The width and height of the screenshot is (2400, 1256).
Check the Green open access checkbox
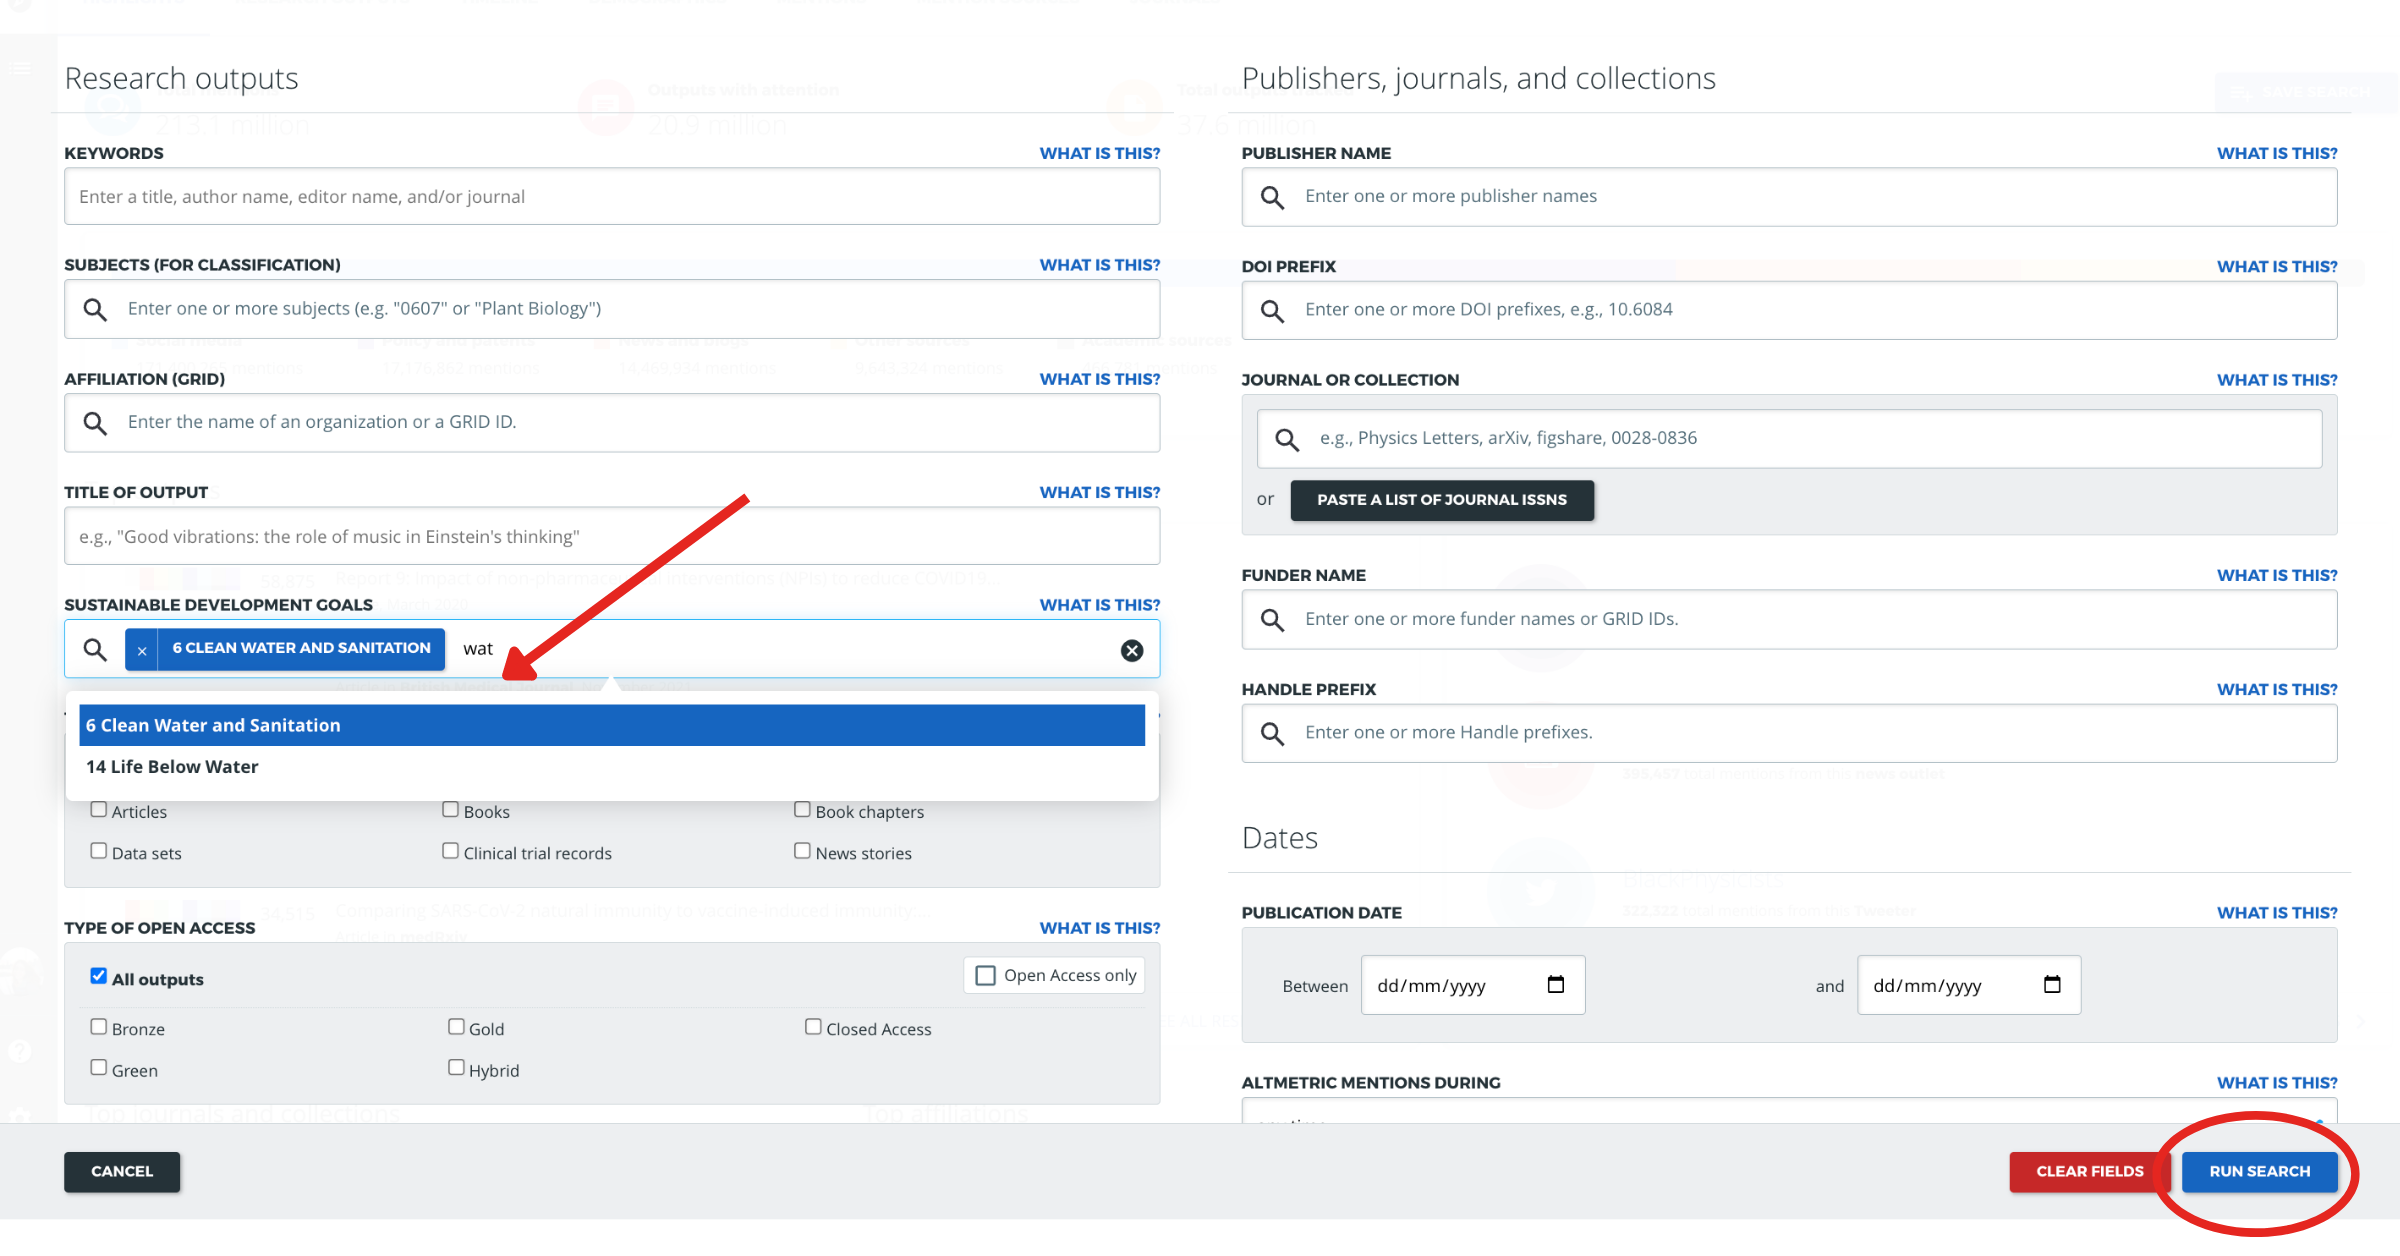98,1067
